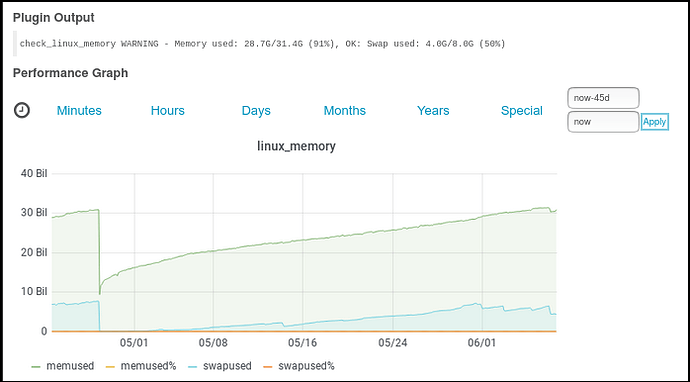Screen dimensions: 690x382
Task: Click the 0 y-axis label
Action: click(44, 331)
